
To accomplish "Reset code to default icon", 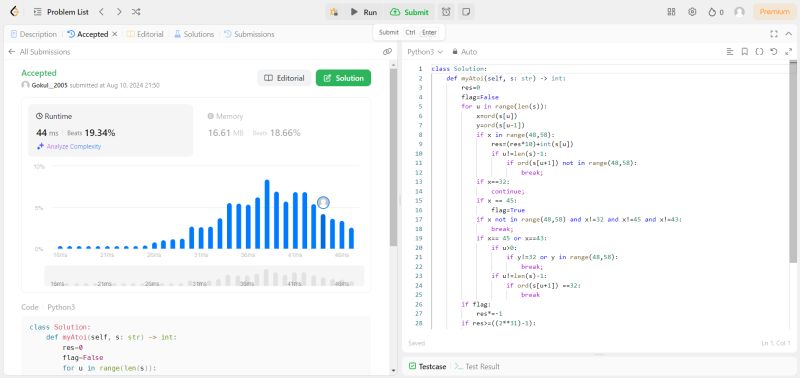I will pyautogui.click(x=774, y=52).
